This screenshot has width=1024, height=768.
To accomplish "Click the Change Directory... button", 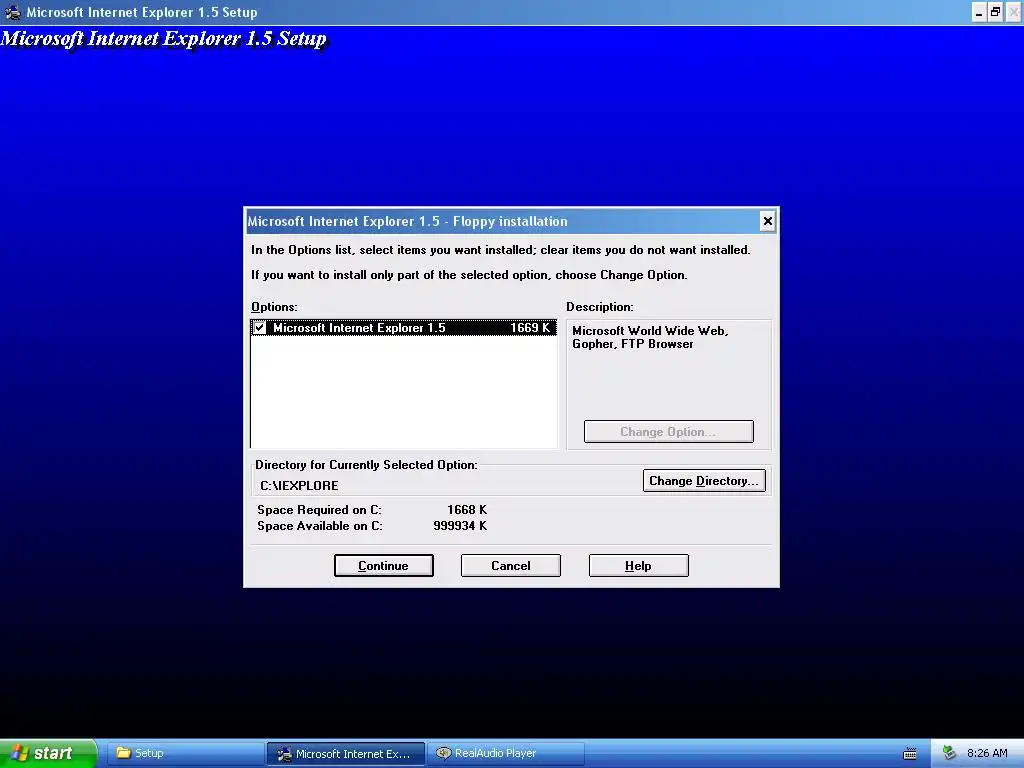I will click(x=704, y=481).
